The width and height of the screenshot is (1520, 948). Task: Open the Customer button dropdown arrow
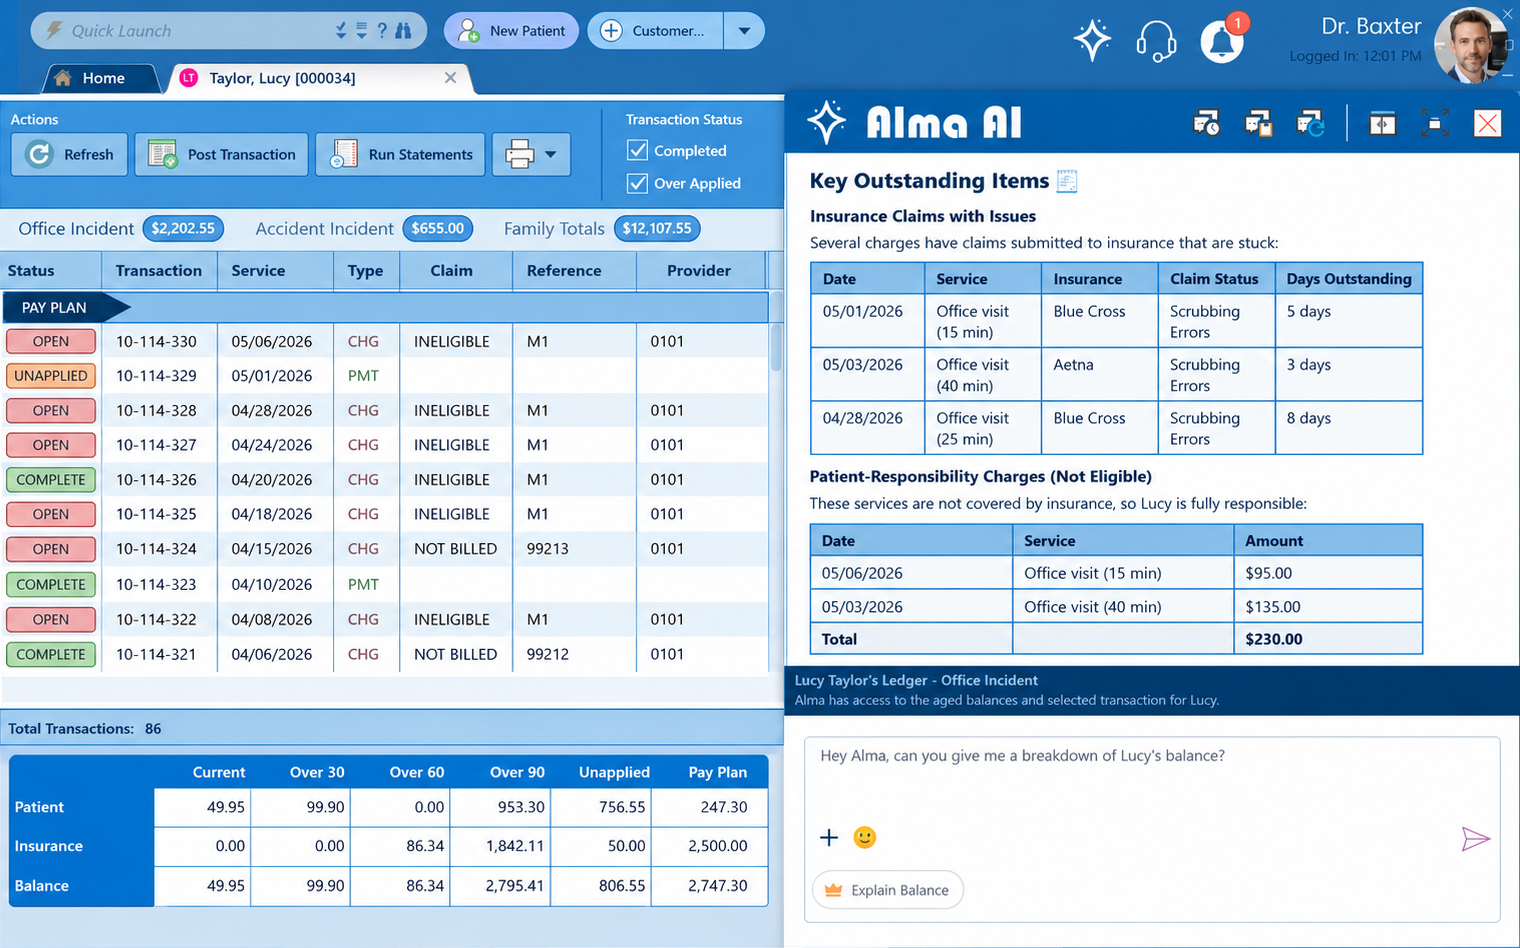pos(744,31)
